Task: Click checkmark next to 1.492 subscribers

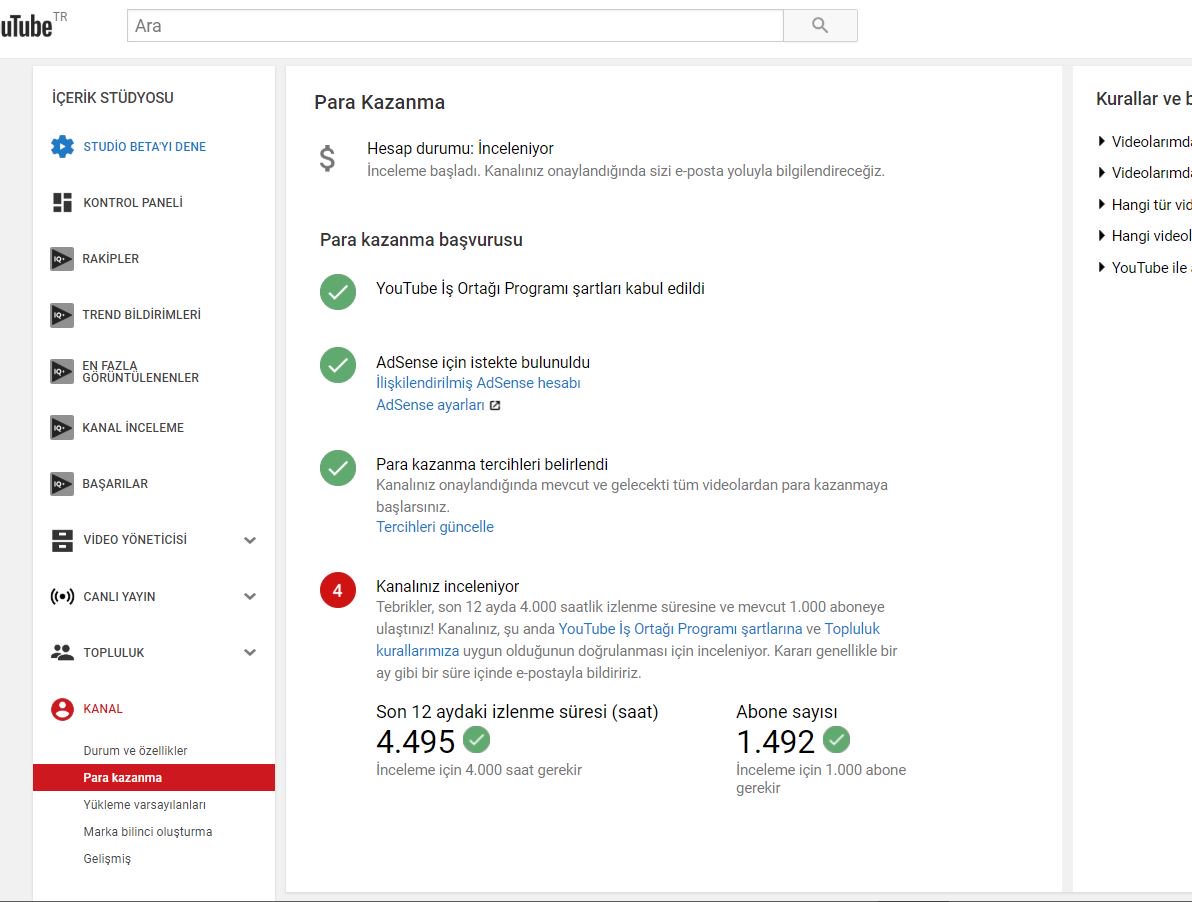Action: (x=836, y=739)
